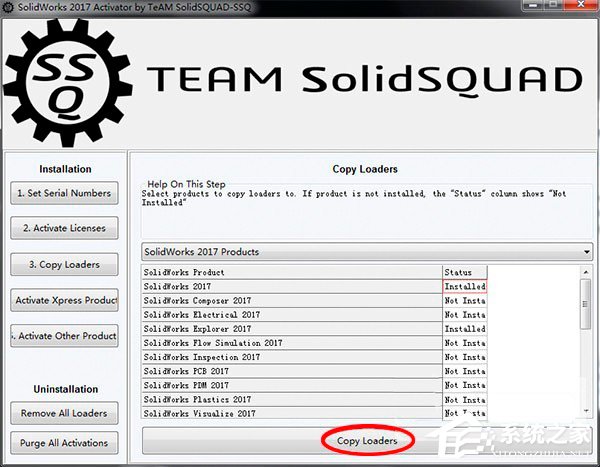
Task: Click Activate Xpress Products button
Action: click(64, 300)
